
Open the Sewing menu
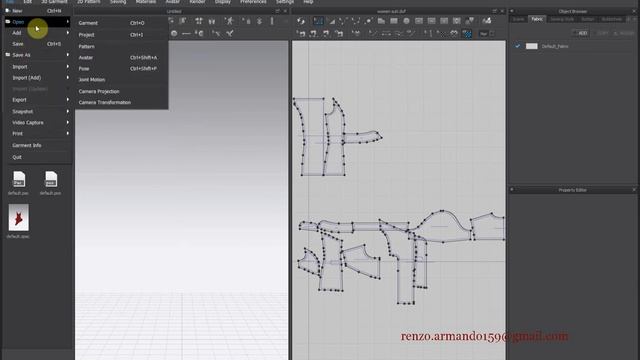(x=118, y=2)
